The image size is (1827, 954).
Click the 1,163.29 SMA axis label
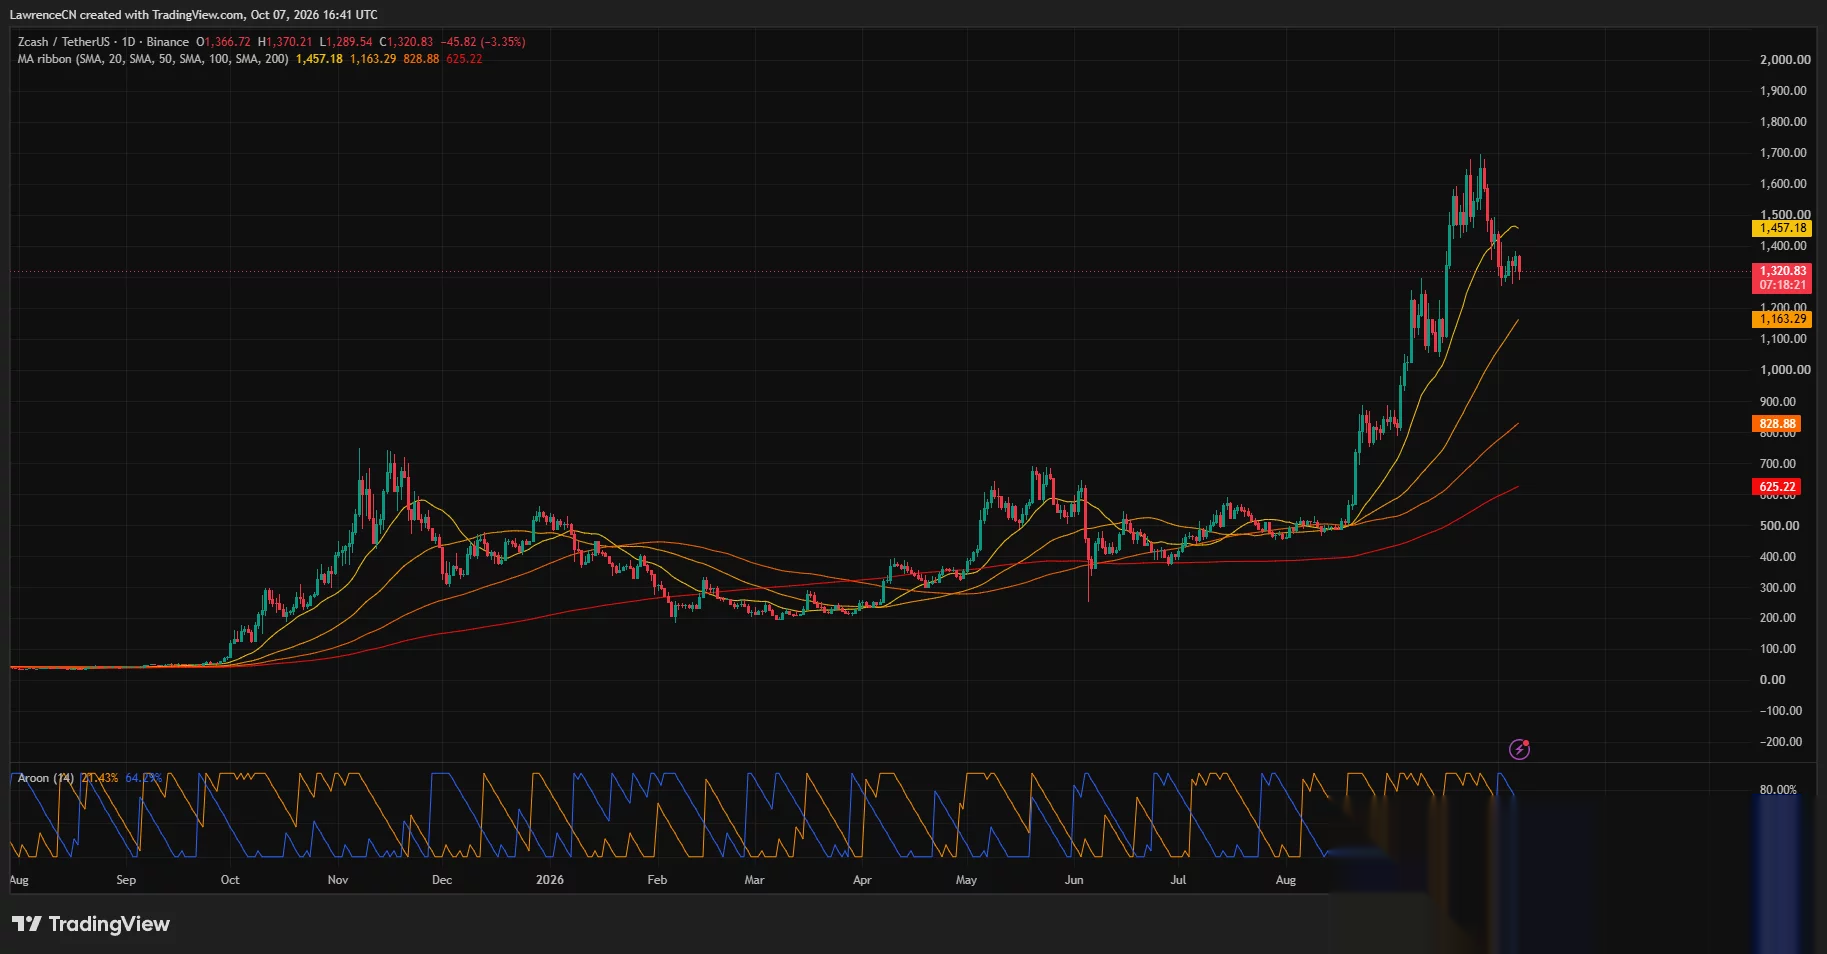coord(1783,319)
